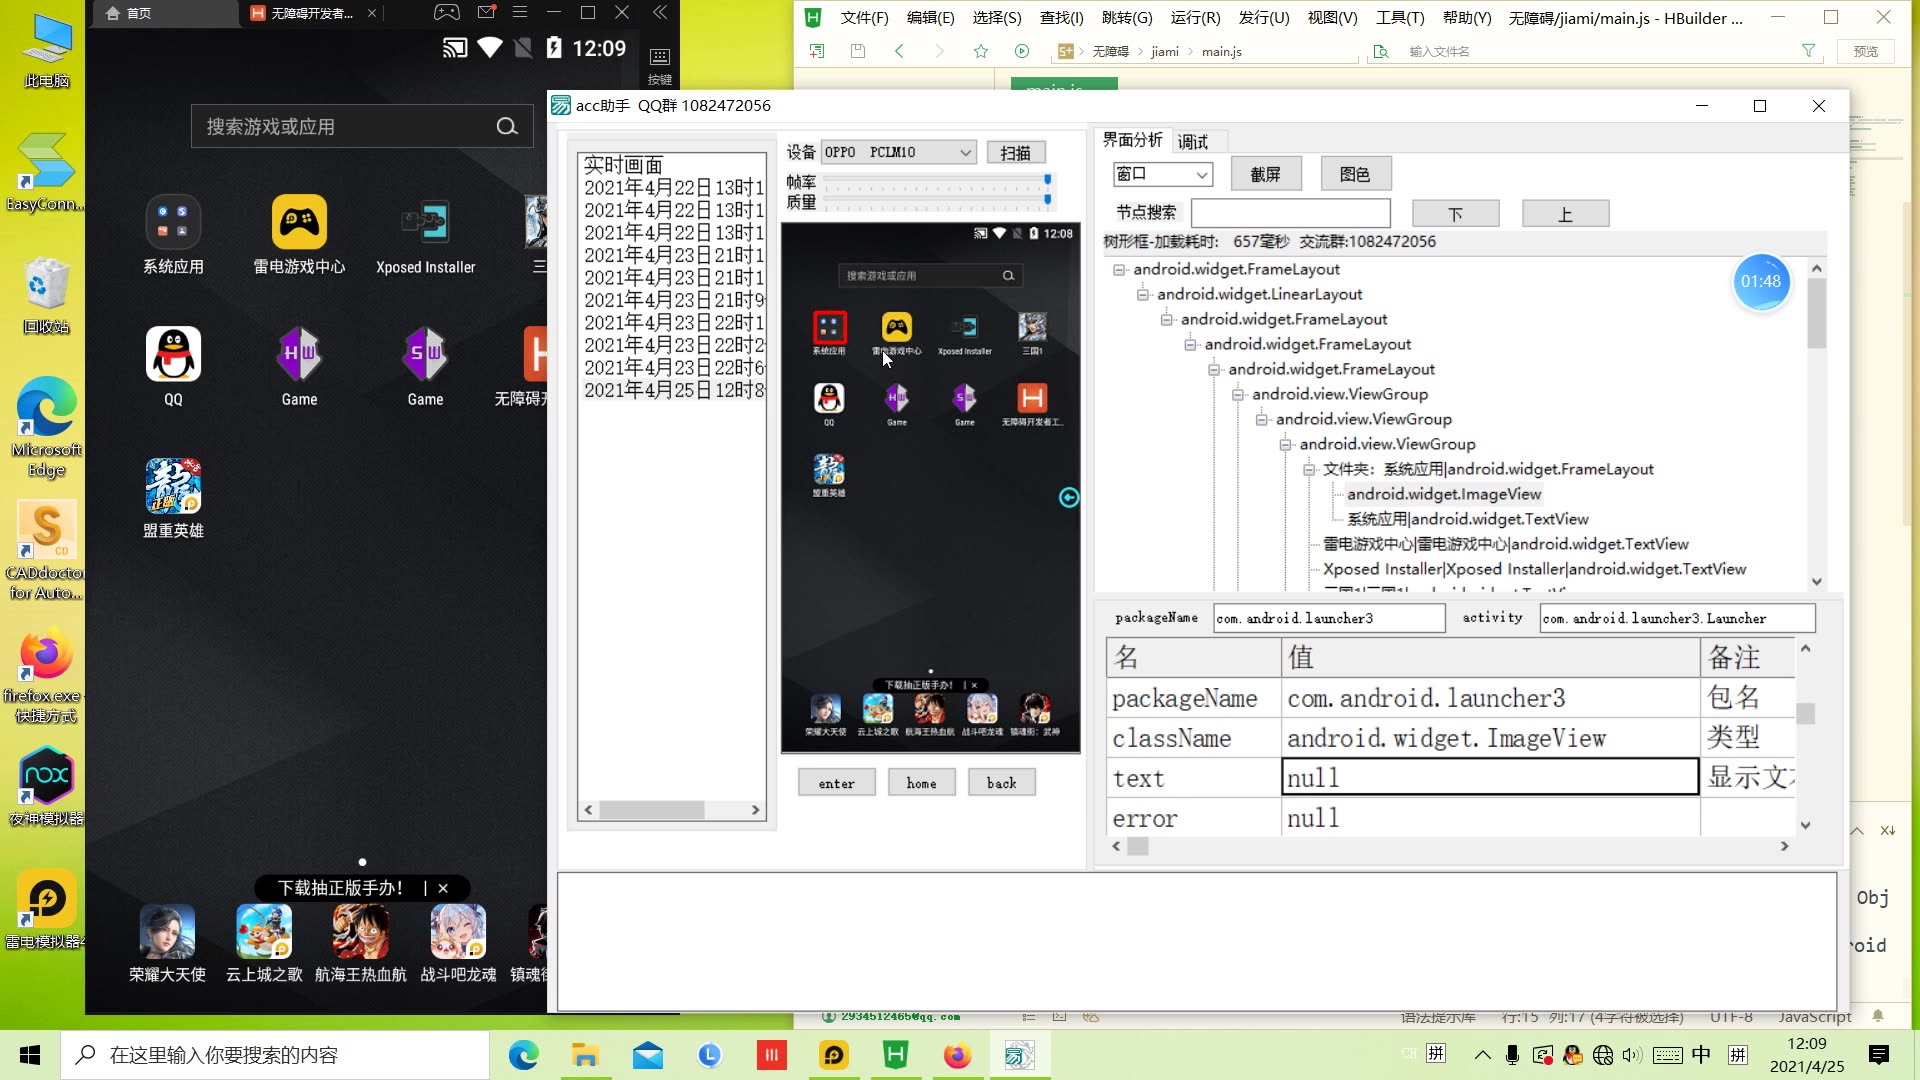Click the emulator gamepad toolbar icon
Image resolution: width=1920 pixels, height=1080 pixels.
pos(446,13)
